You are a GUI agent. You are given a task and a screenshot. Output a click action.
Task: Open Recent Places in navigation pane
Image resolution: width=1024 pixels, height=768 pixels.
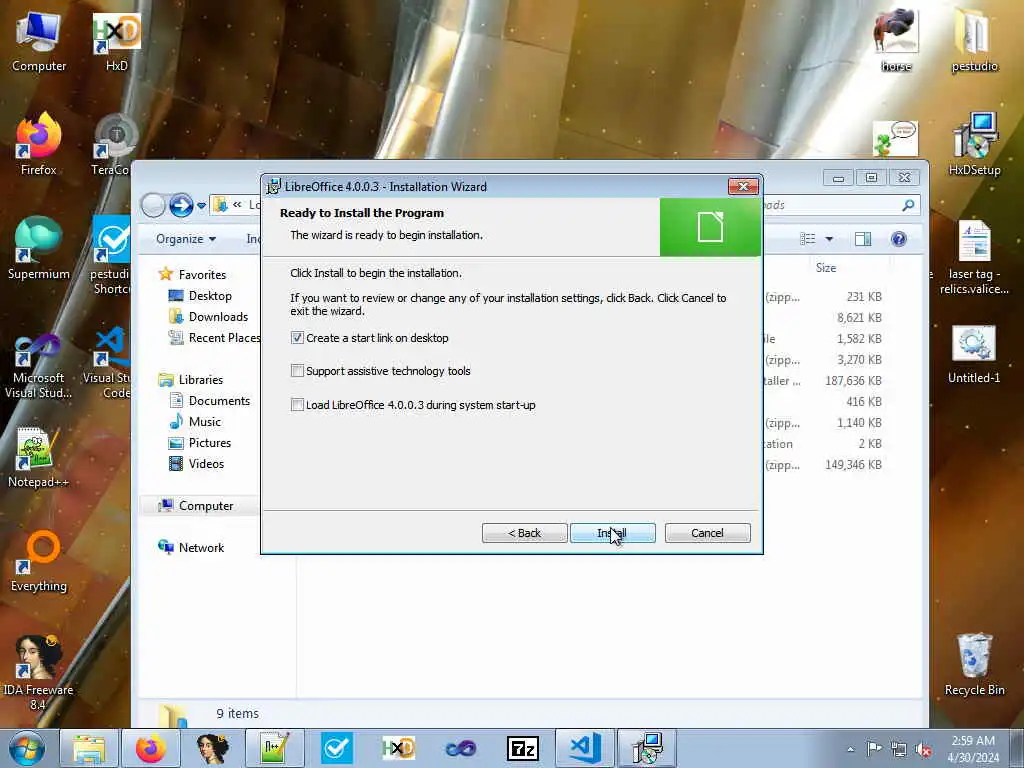tap(224, 338)
